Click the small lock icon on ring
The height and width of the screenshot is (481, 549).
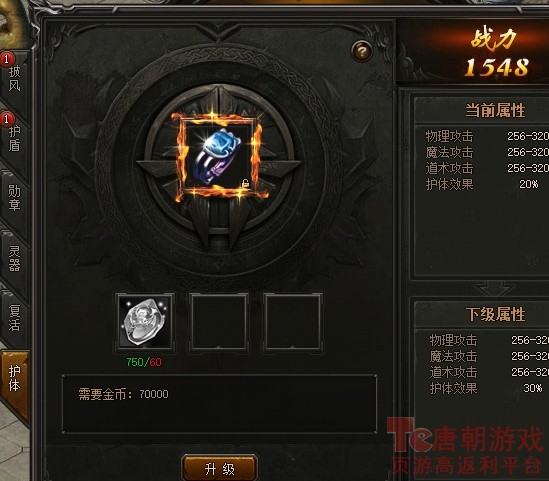[x=246, y=183]
